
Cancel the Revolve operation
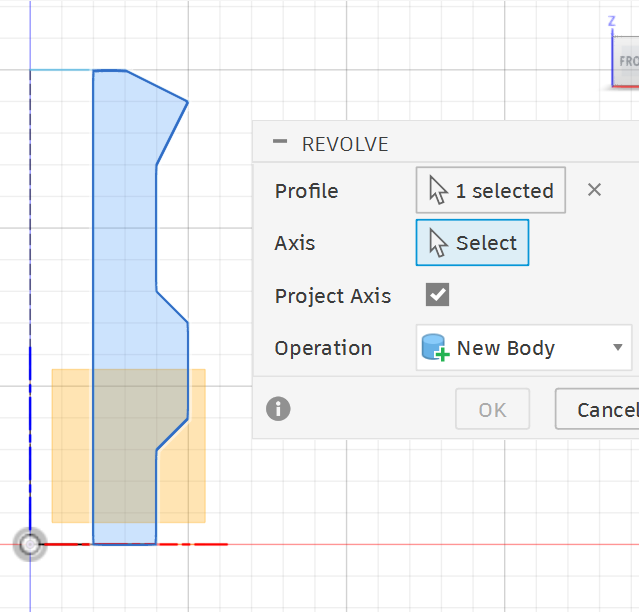point(597,409)
